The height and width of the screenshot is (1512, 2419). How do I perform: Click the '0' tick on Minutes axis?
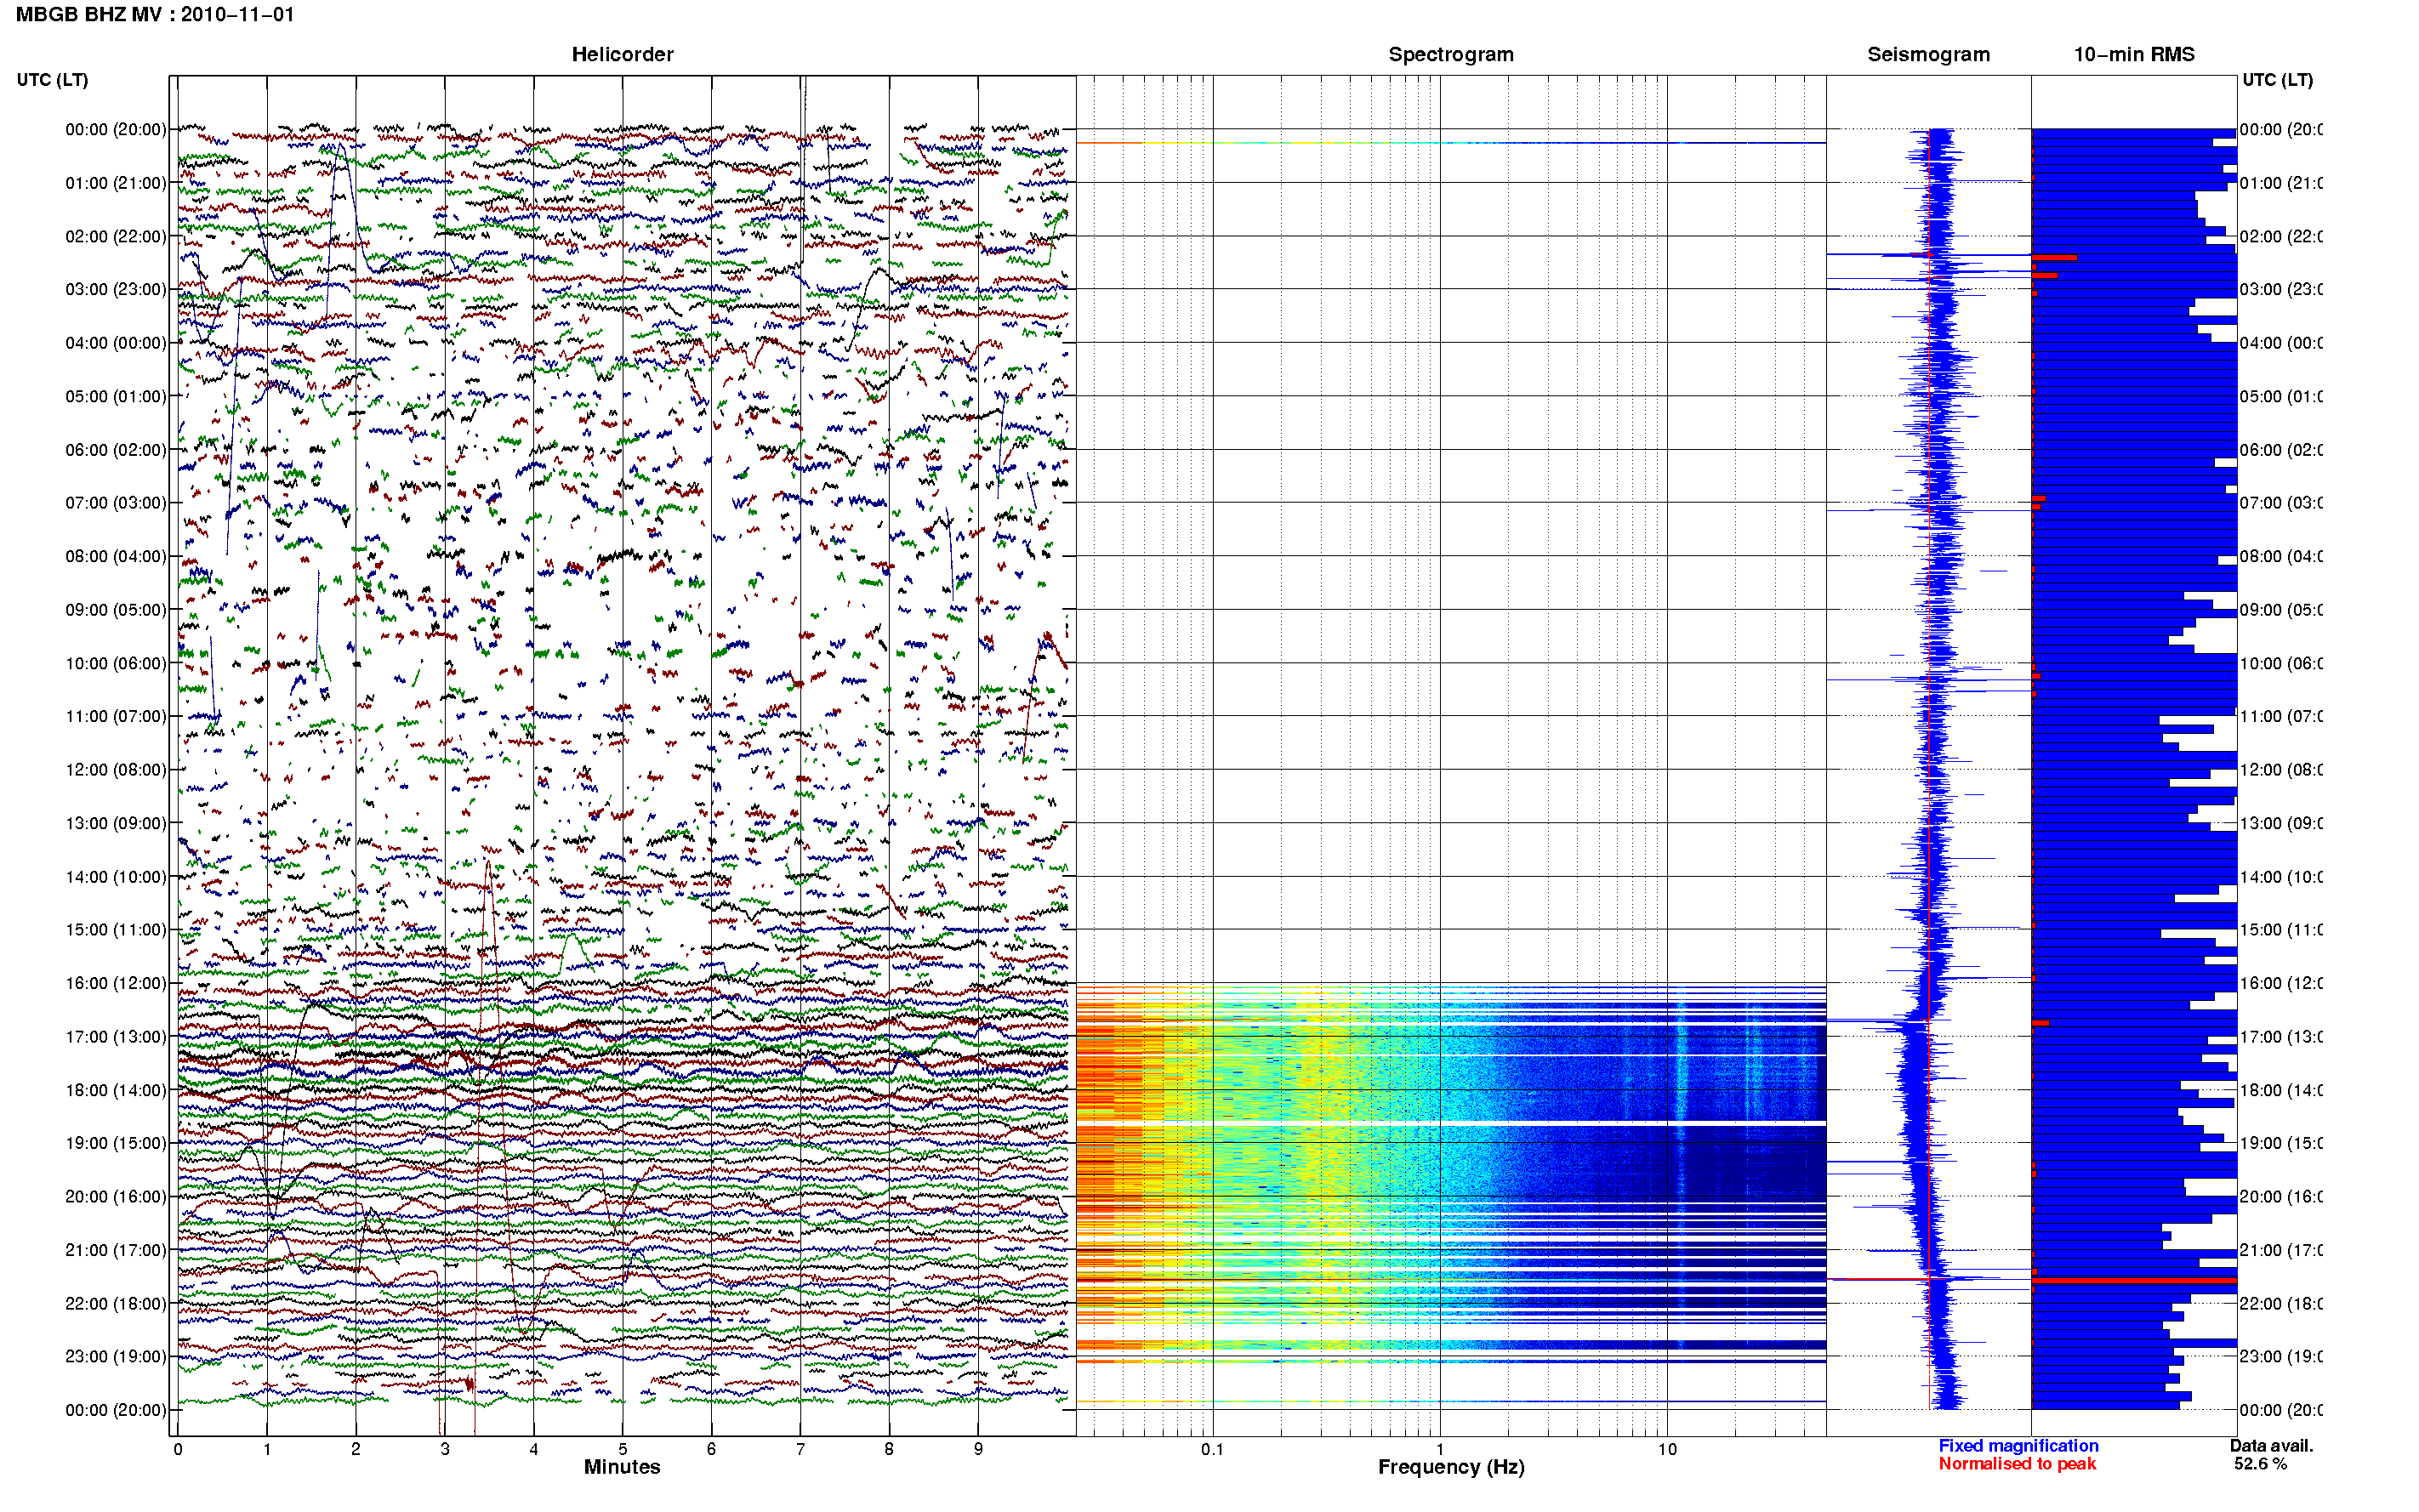pyautogui.click(x=178, y=1449)
